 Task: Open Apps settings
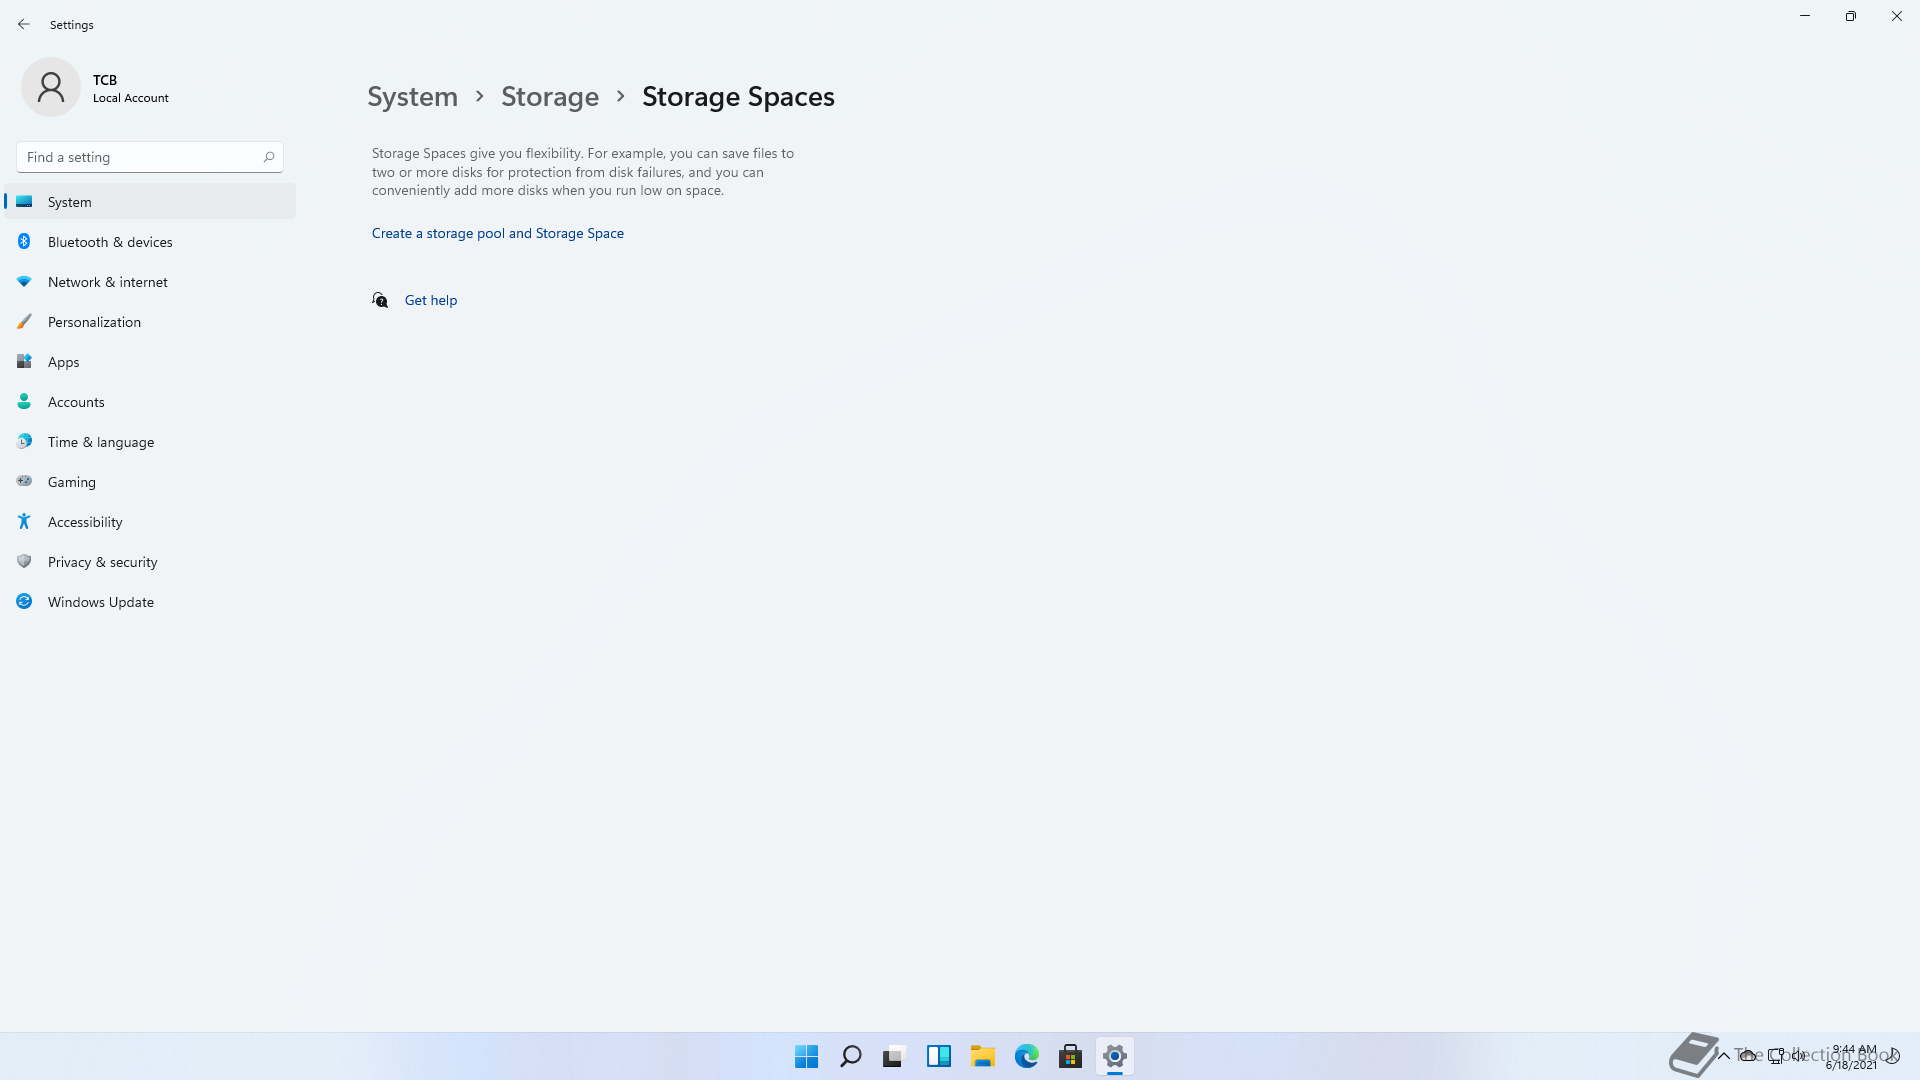pyautogui.click(x=150, y=362)
